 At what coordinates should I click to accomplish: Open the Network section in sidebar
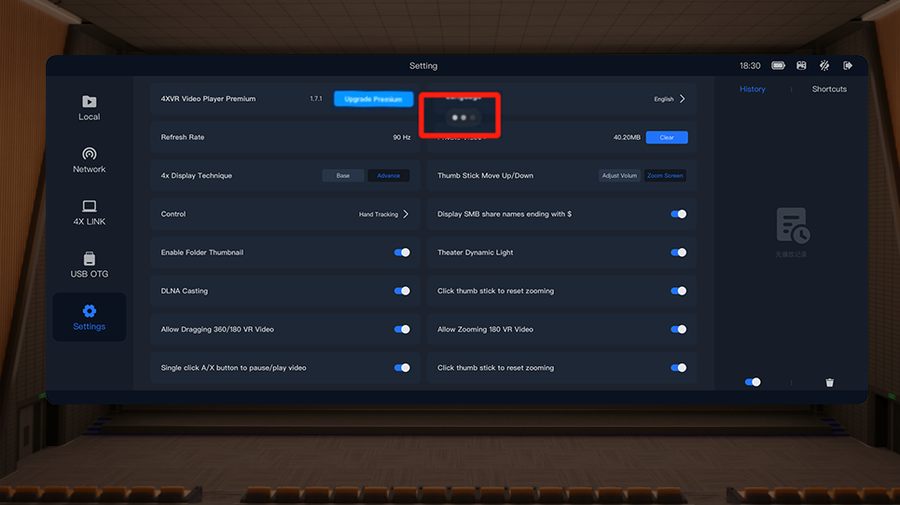click(89, 160)
